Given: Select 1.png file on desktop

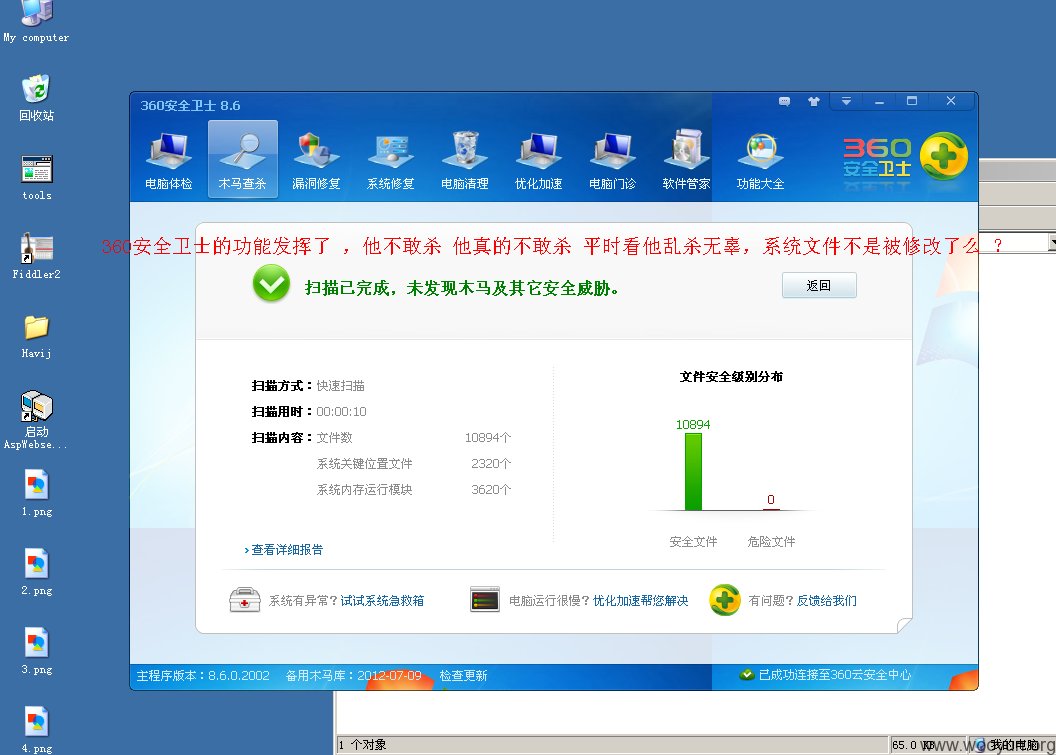Looking at the screenshot, I should click(36, 493).
